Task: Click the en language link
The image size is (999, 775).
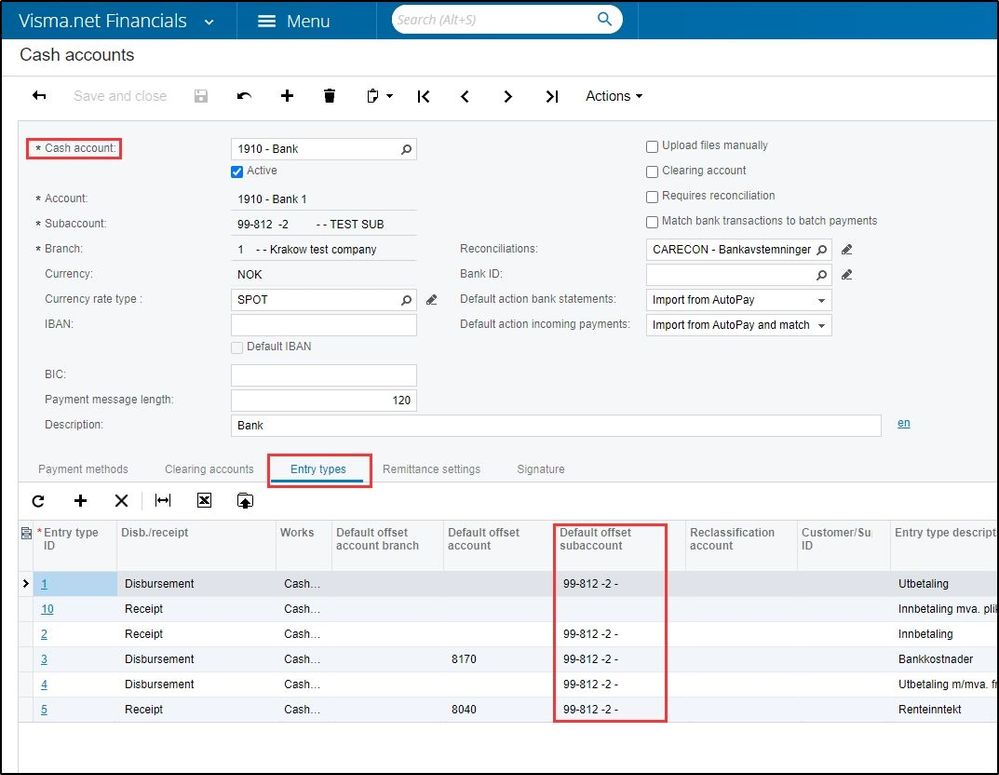Action: point(903,423)
